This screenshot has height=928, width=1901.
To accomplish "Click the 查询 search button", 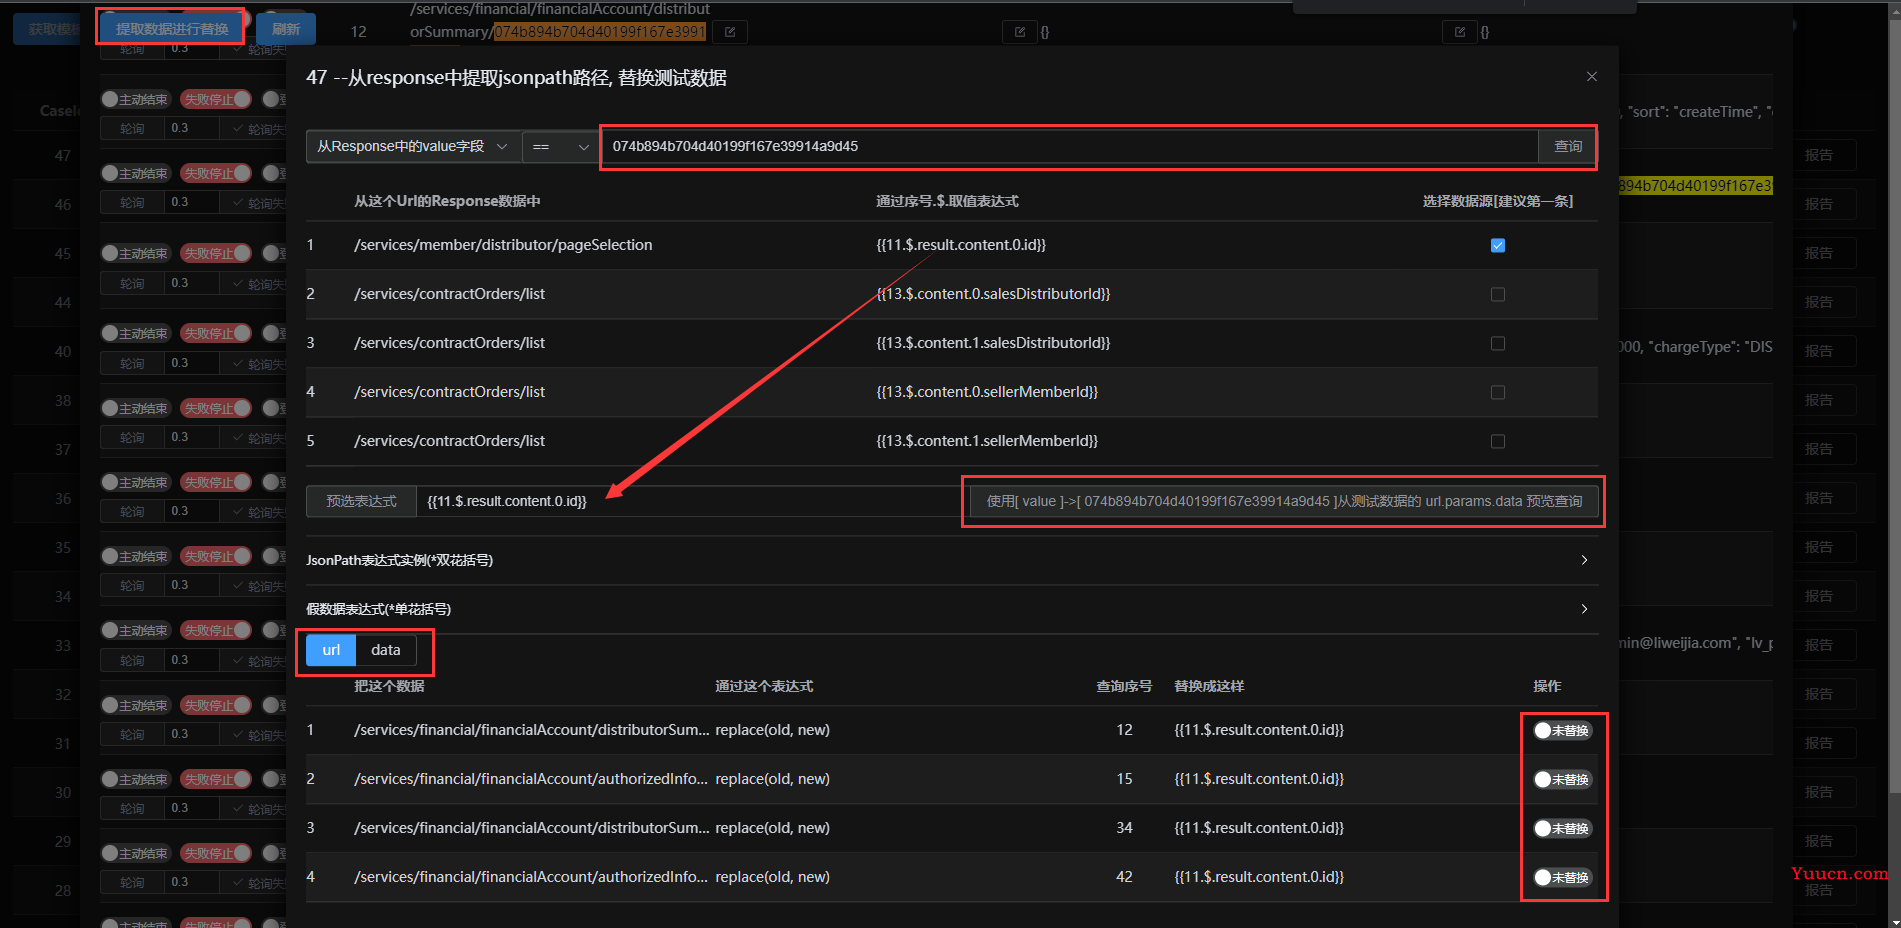I will 1567,146.
